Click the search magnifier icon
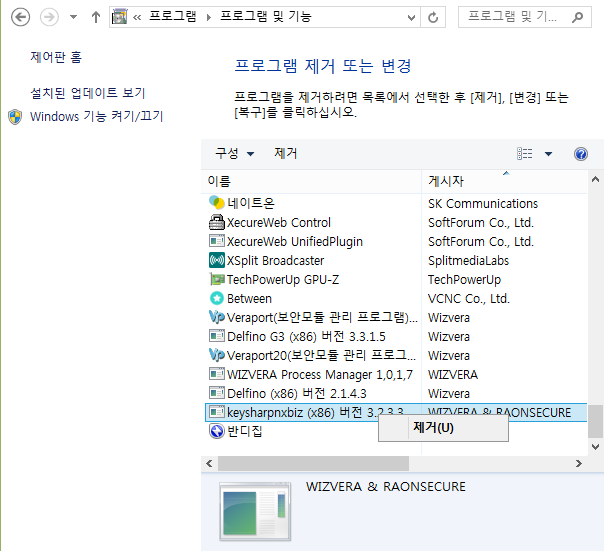604x551 pixels. click(577, 17)
